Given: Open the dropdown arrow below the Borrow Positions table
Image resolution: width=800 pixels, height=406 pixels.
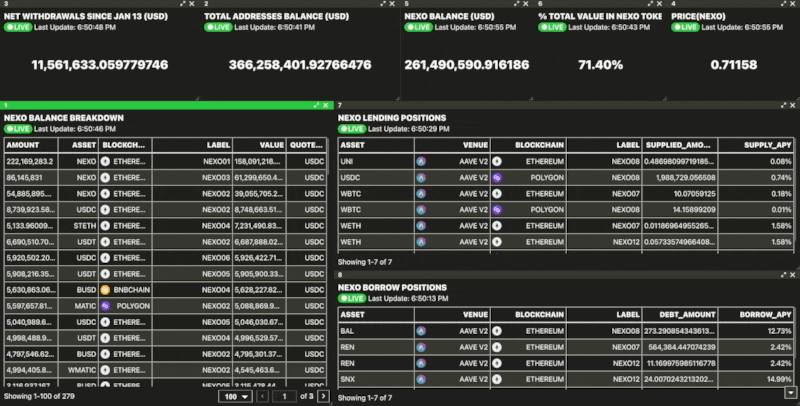Looking at the screenshot, I should (x=791, y=392).
